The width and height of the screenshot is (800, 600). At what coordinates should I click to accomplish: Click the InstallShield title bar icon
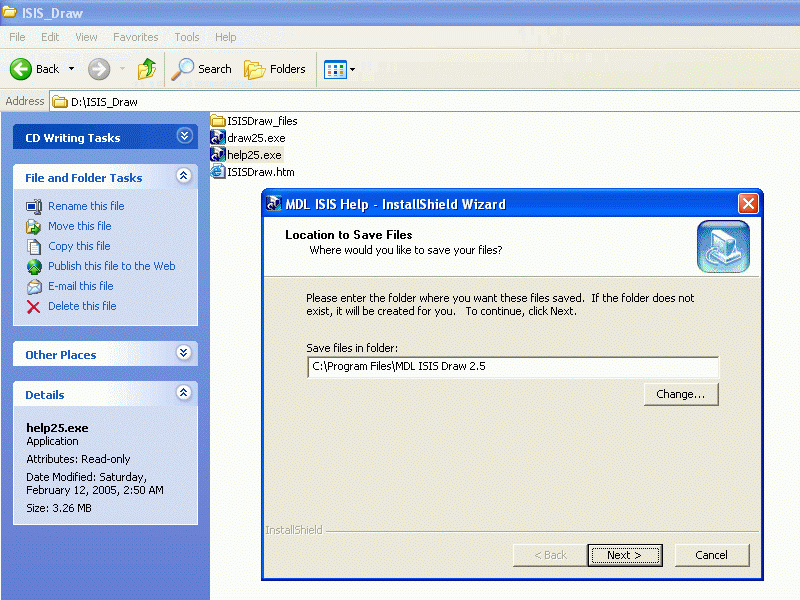[274, 204]
